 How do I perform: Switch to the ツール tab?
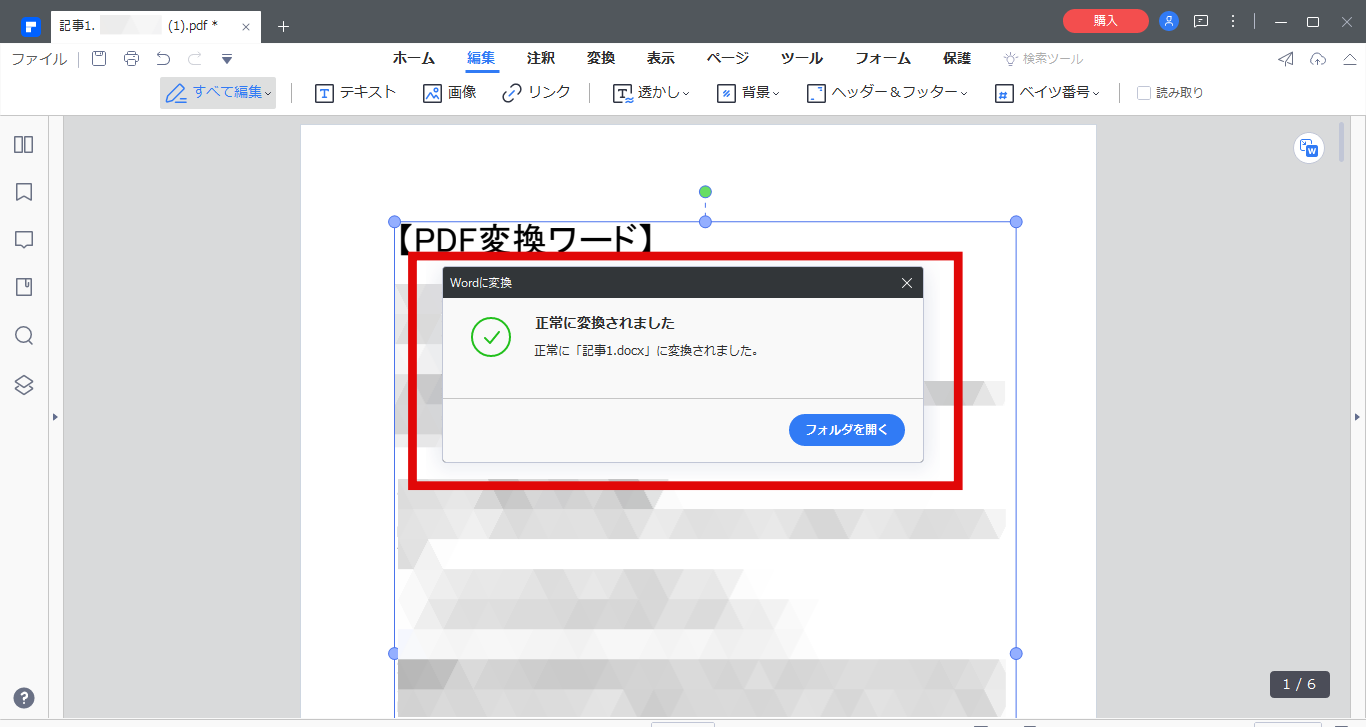tap(802, 58)
